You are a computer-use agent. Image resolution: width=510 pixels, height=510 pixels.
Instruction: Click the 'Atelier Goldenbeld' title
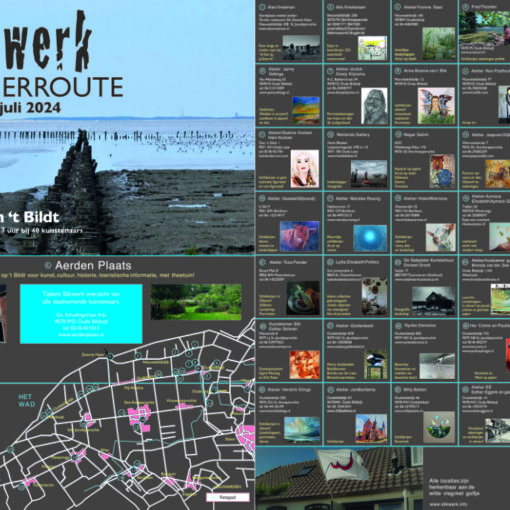pyautogui.click(x=355, y=326)
